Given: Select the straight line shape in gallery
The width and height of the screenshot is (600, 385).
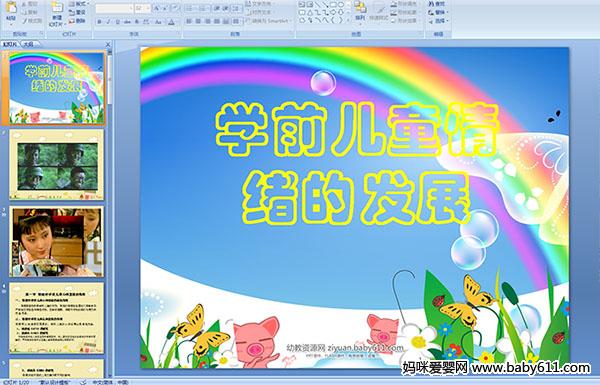Looking at the screenshot, I should pyautogui.click(x=318, y=5).
